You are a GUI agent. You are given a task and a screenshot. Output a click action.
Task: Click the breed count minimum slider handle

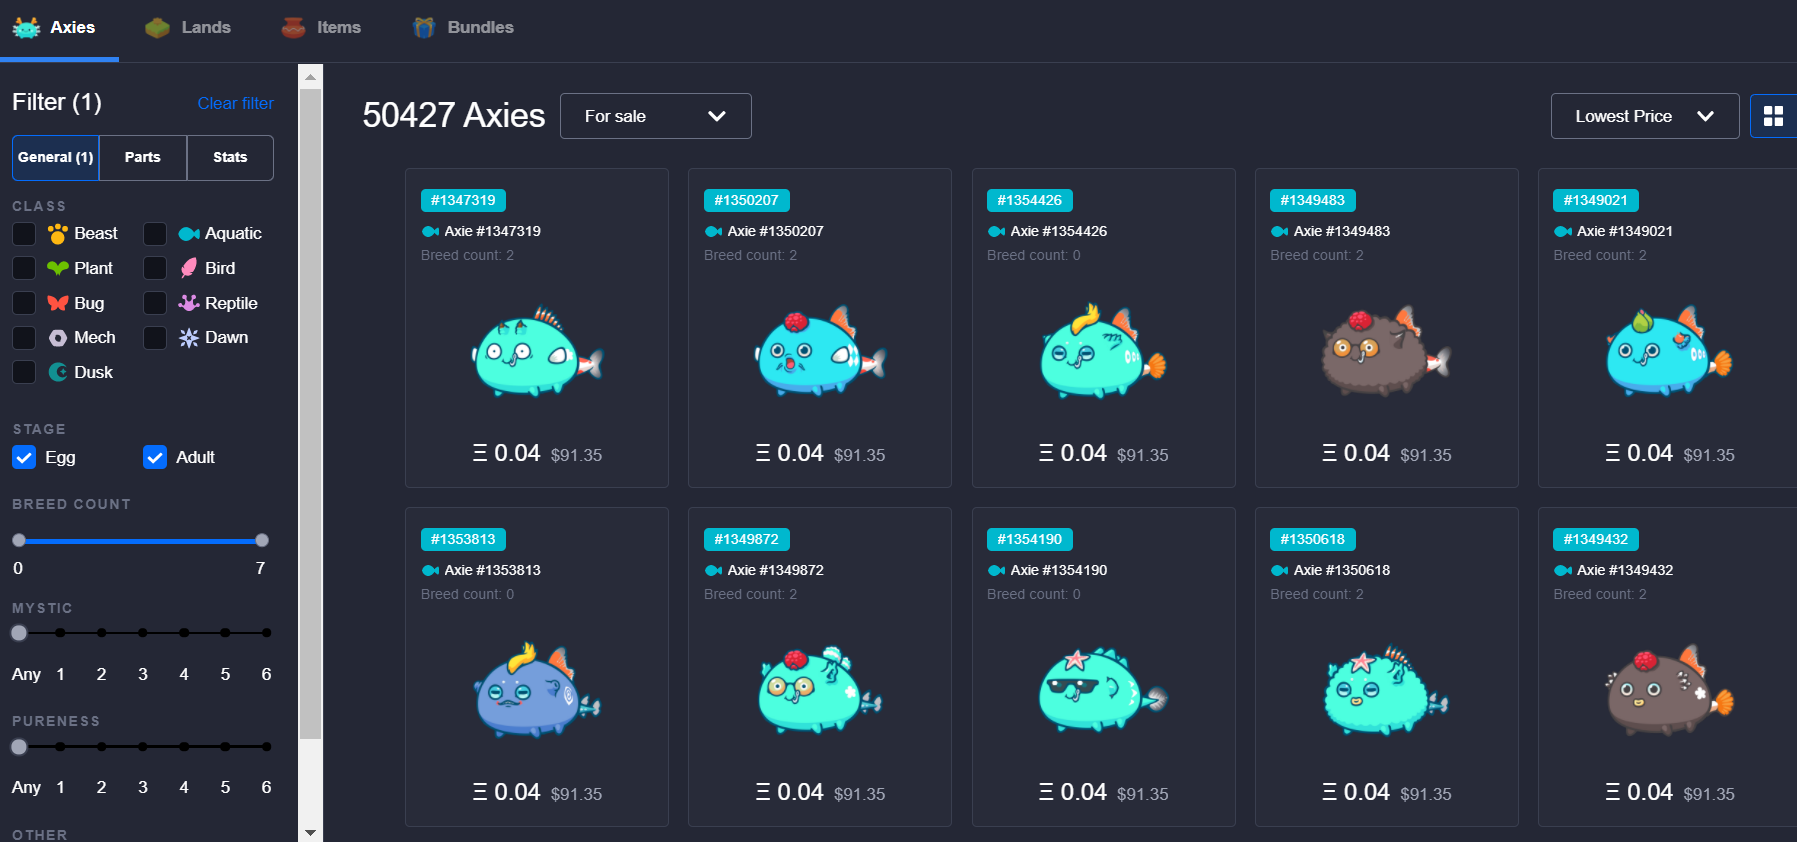click(19, 540)
